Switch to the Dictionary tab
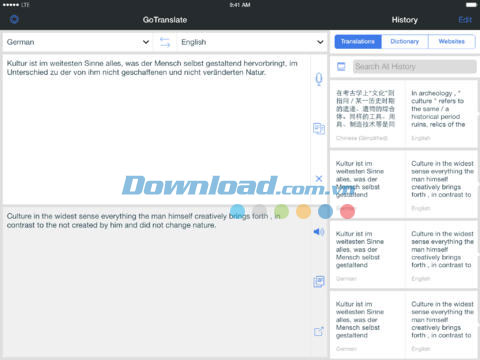Viewport: 480px width, 360px height. click(x=405, y=42)
